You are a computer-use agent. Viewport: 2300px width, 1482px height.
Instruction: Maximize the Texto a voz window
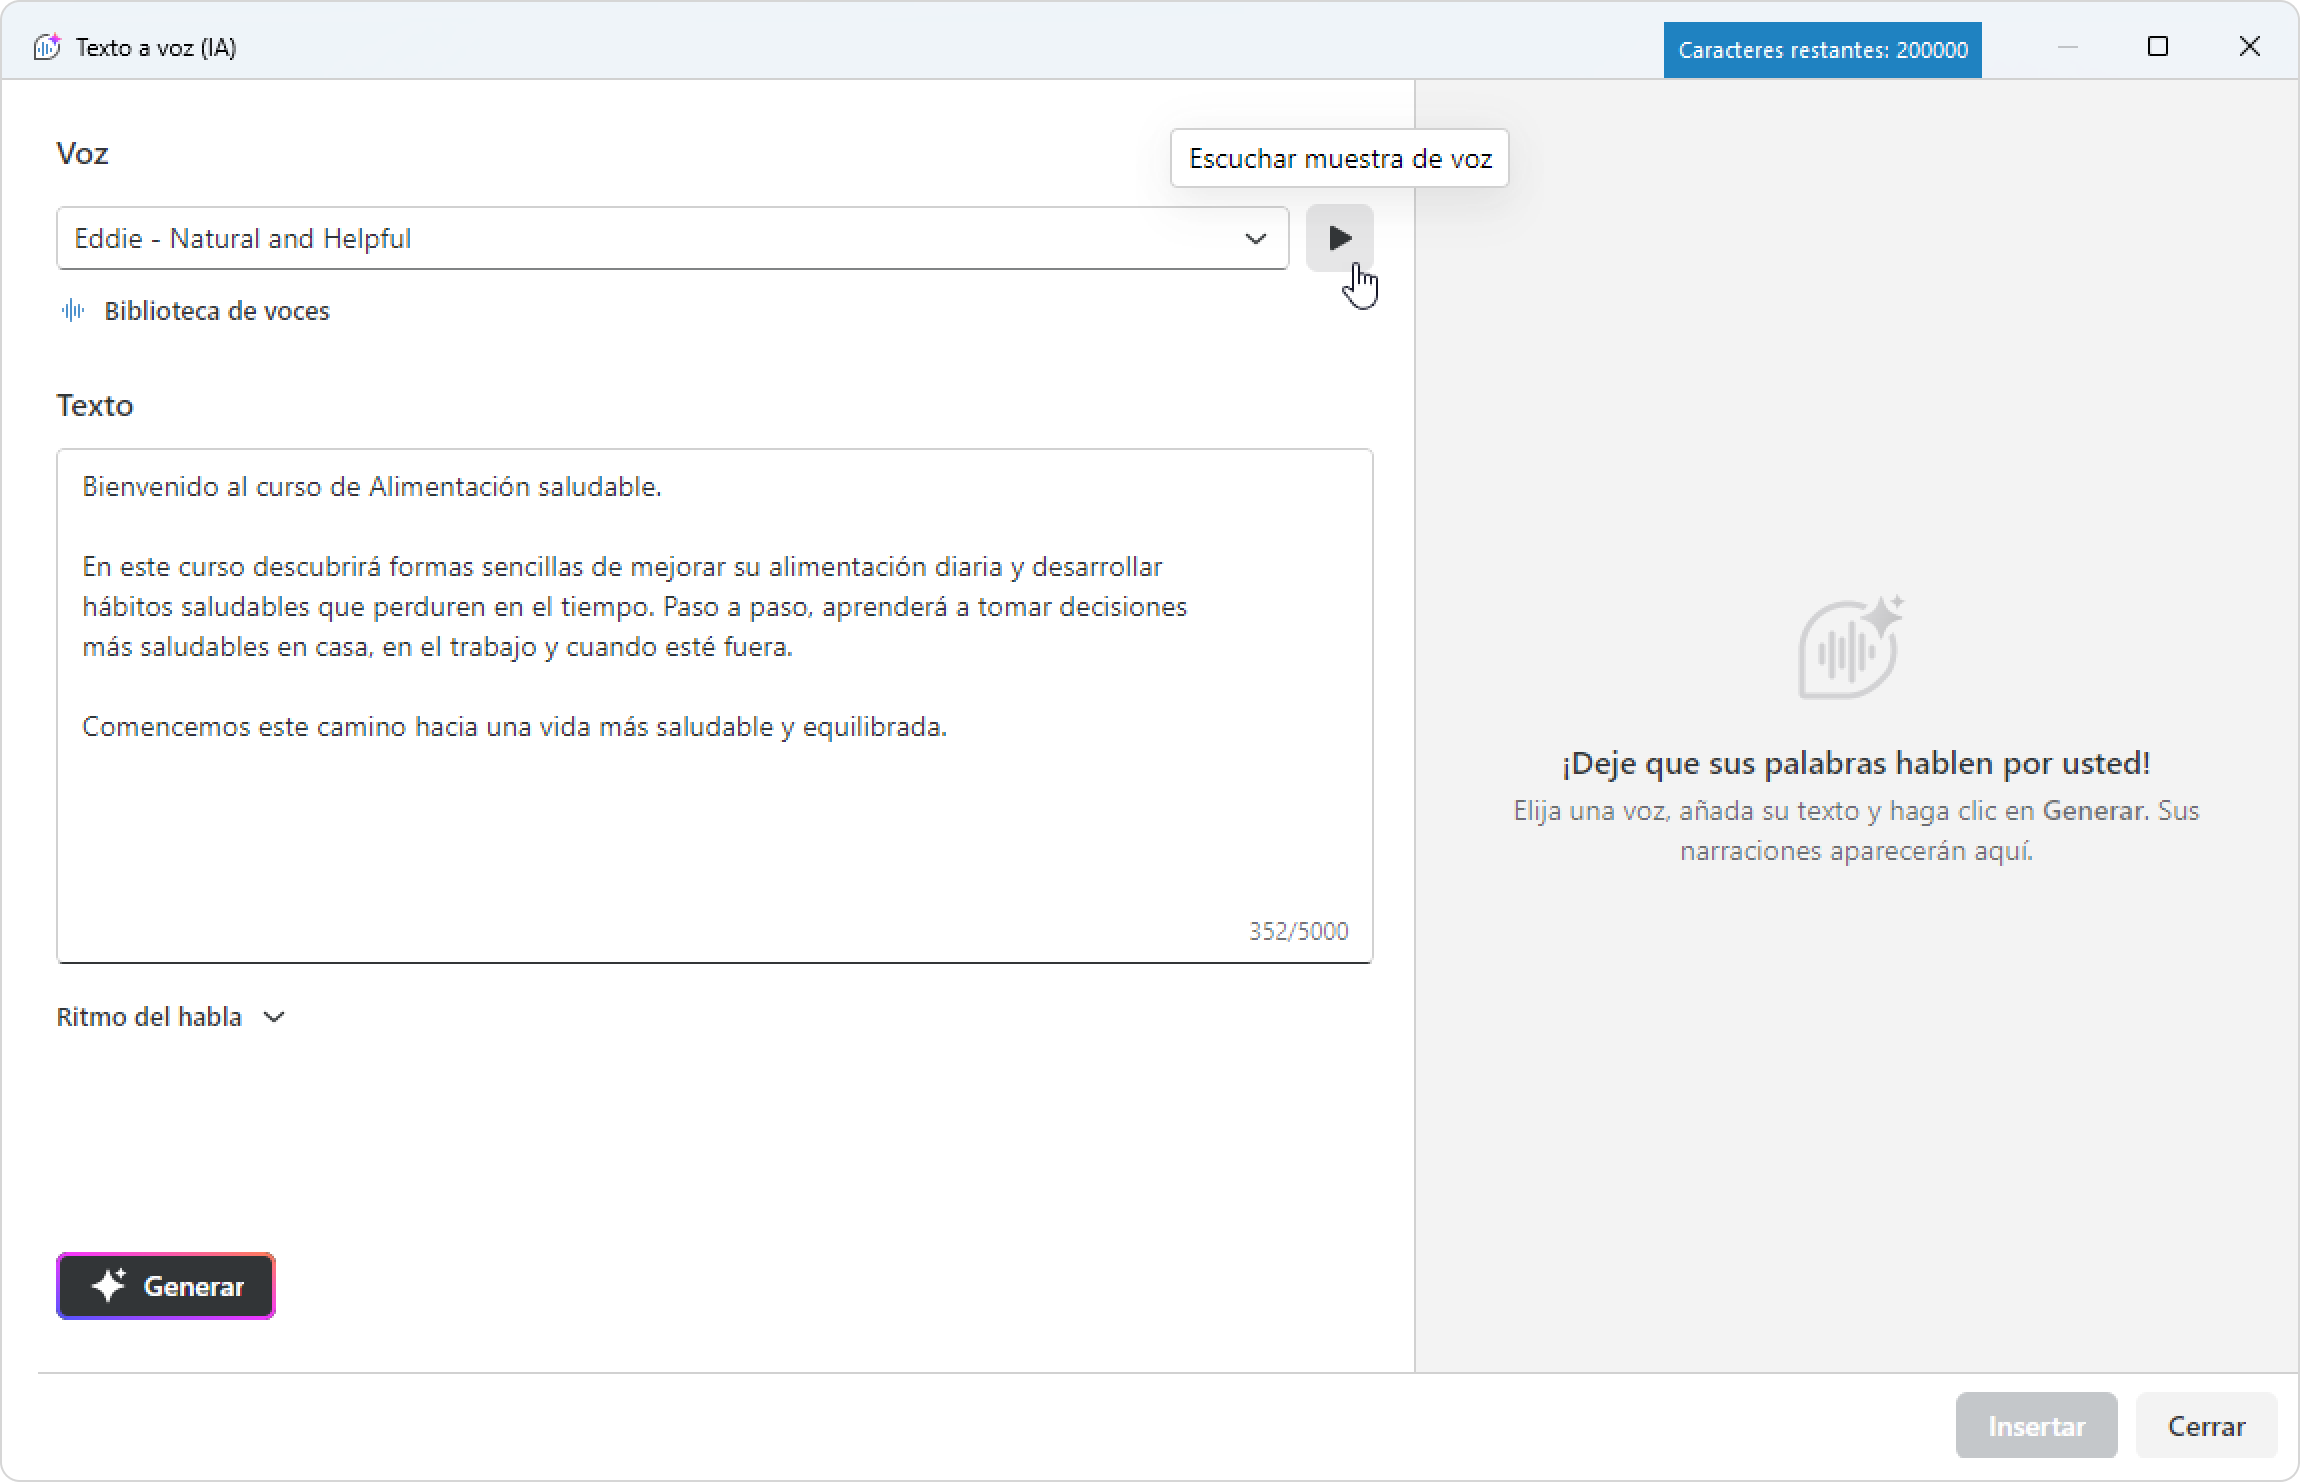pyautogui.click(x=2158, y=47)
